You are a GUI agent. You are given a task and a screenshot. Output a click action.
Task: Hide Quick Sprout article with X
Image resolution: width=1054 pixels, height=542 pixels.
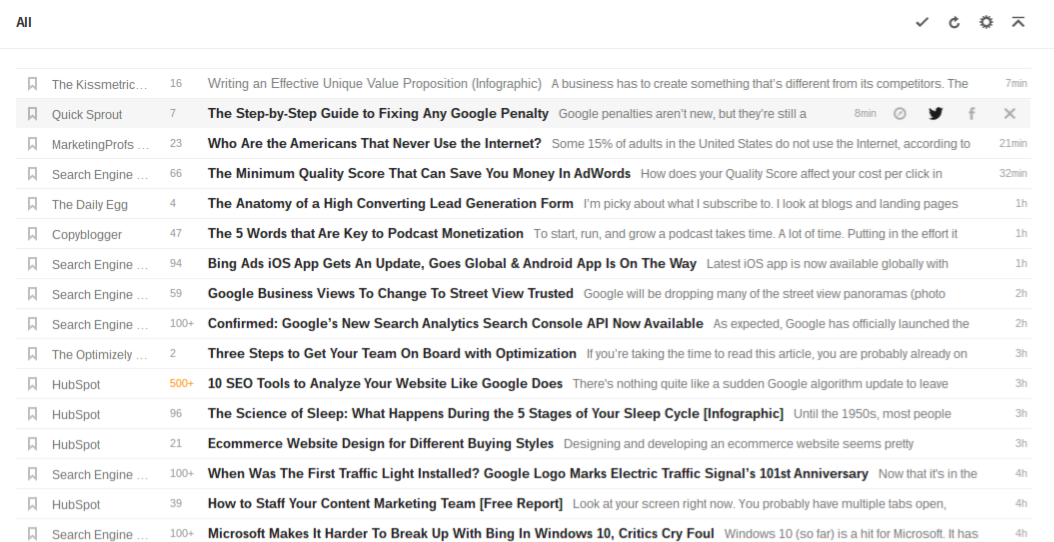pyautogui.click(x=1010, y=114)
